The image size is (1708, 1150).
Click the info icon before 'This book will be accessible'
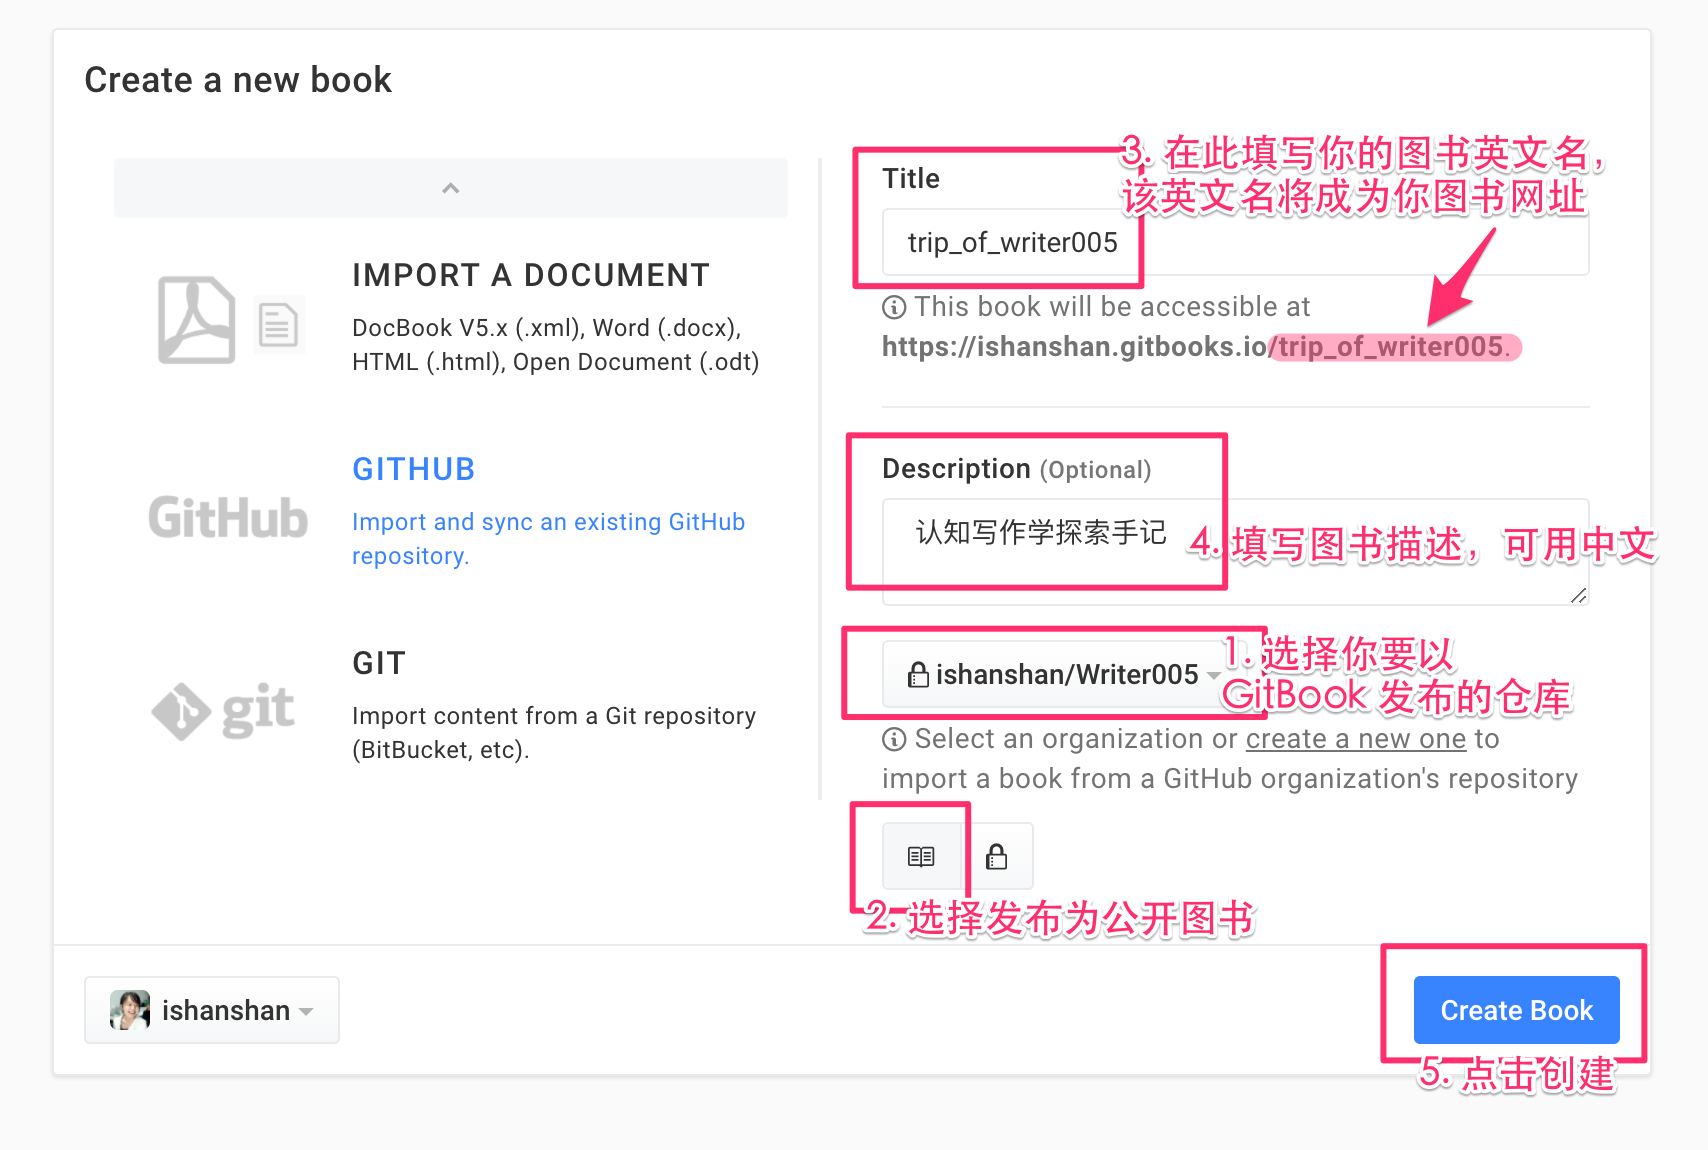[894, 307]
